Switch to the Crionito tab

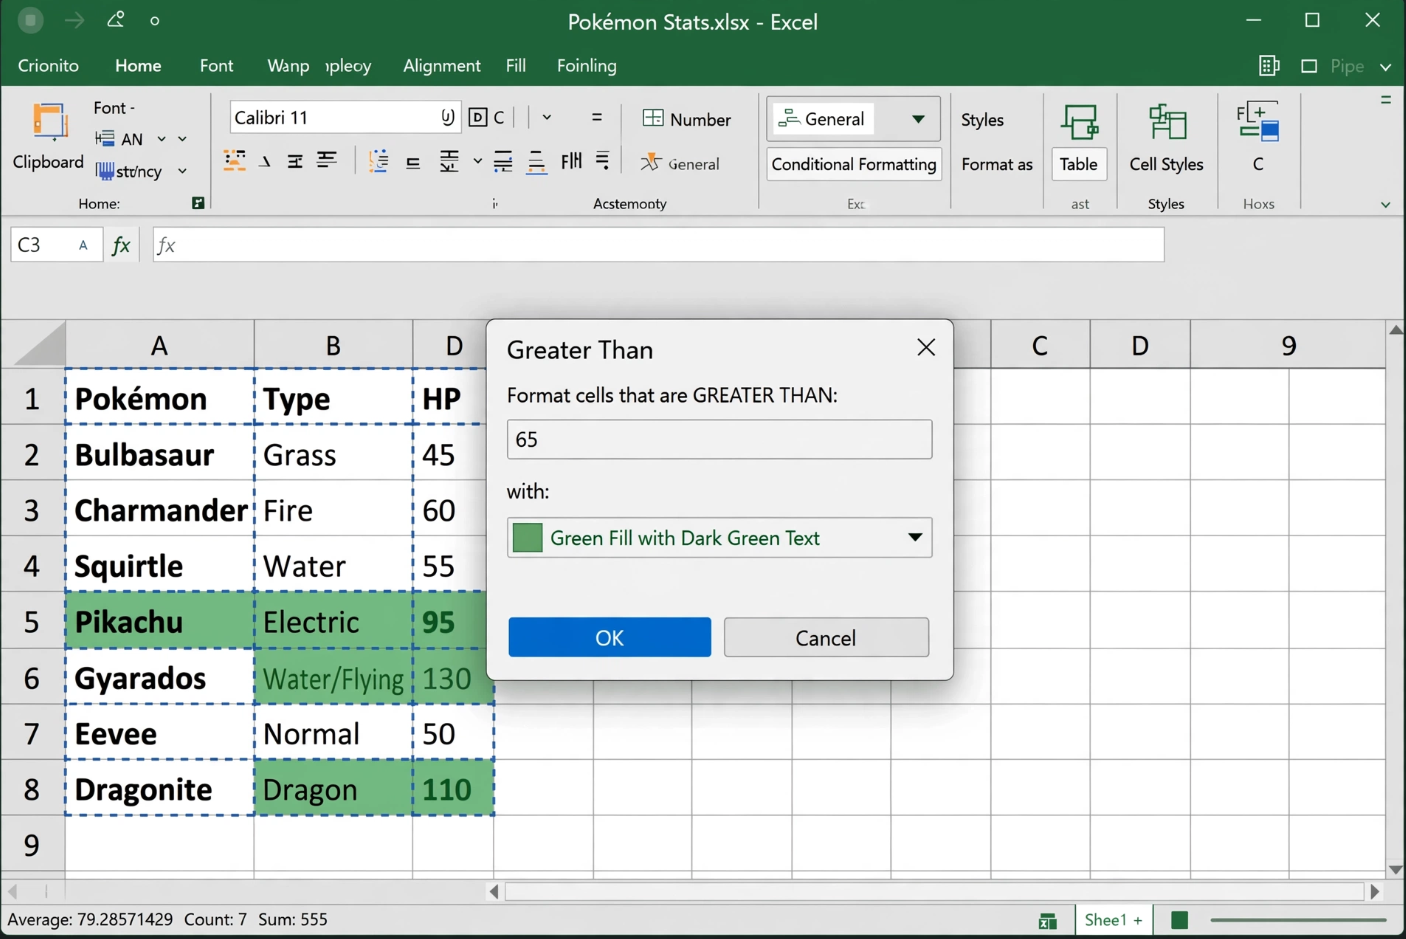[x=48, y=66]
